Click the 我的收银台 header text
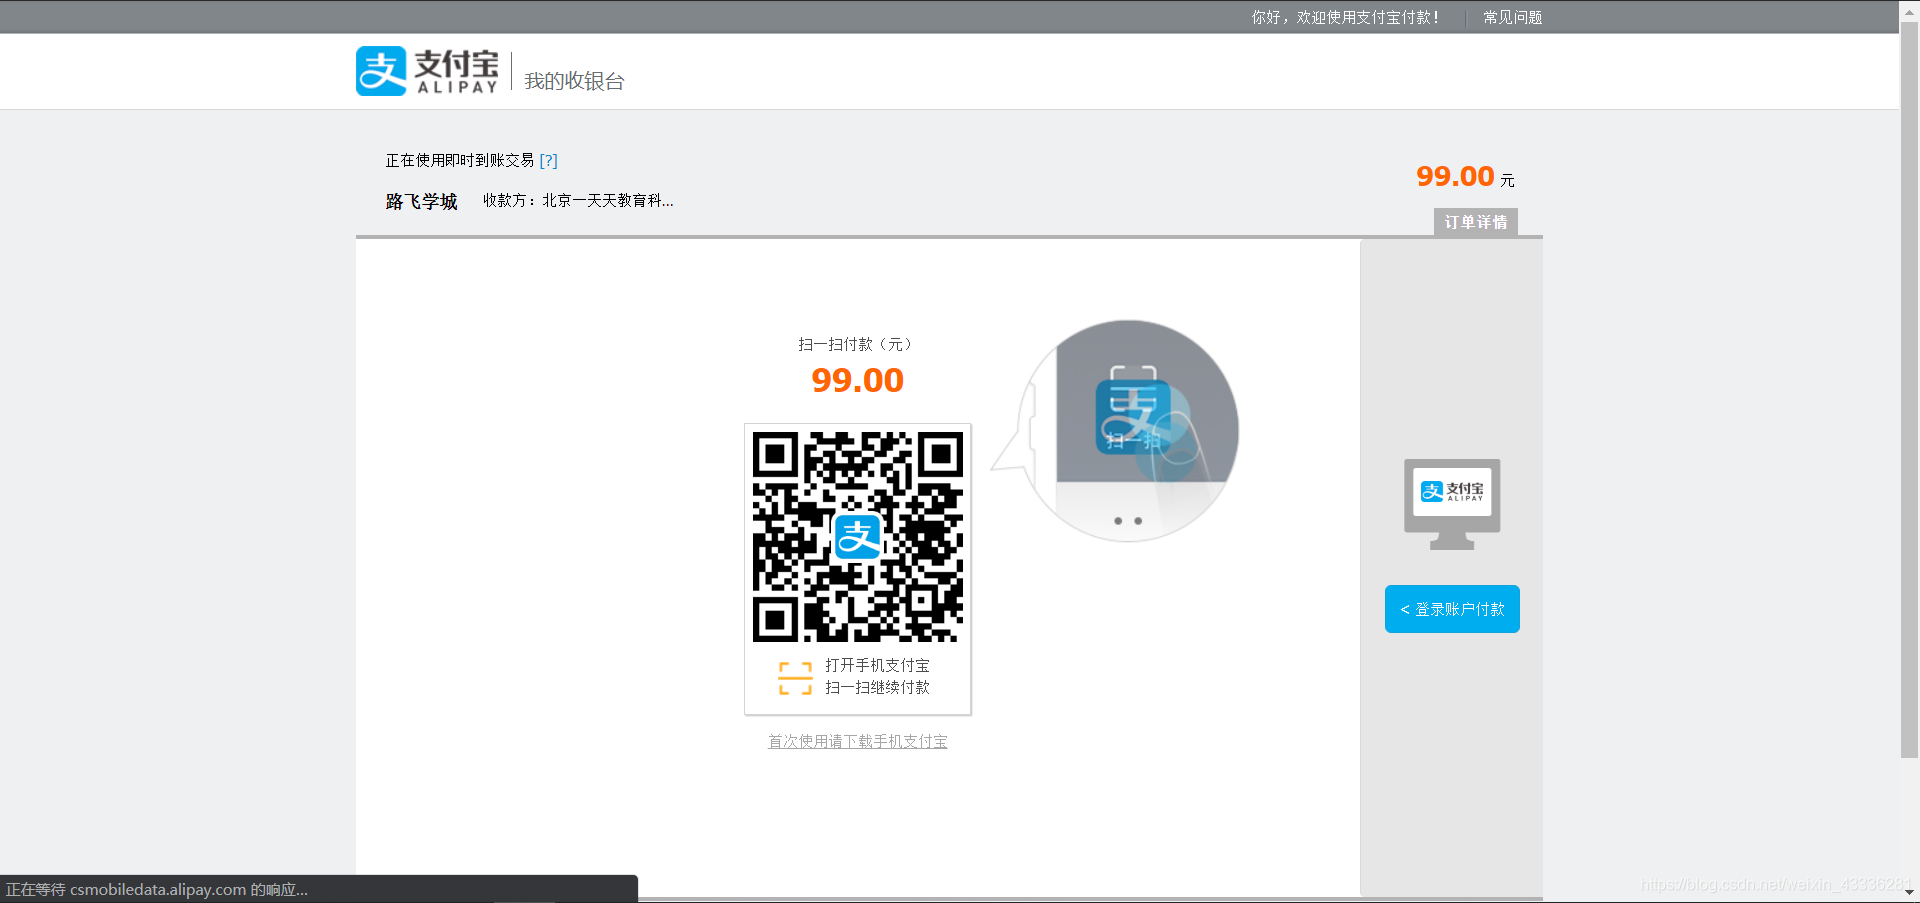This screenshot has height=903, width=1920. click(574, 81)
